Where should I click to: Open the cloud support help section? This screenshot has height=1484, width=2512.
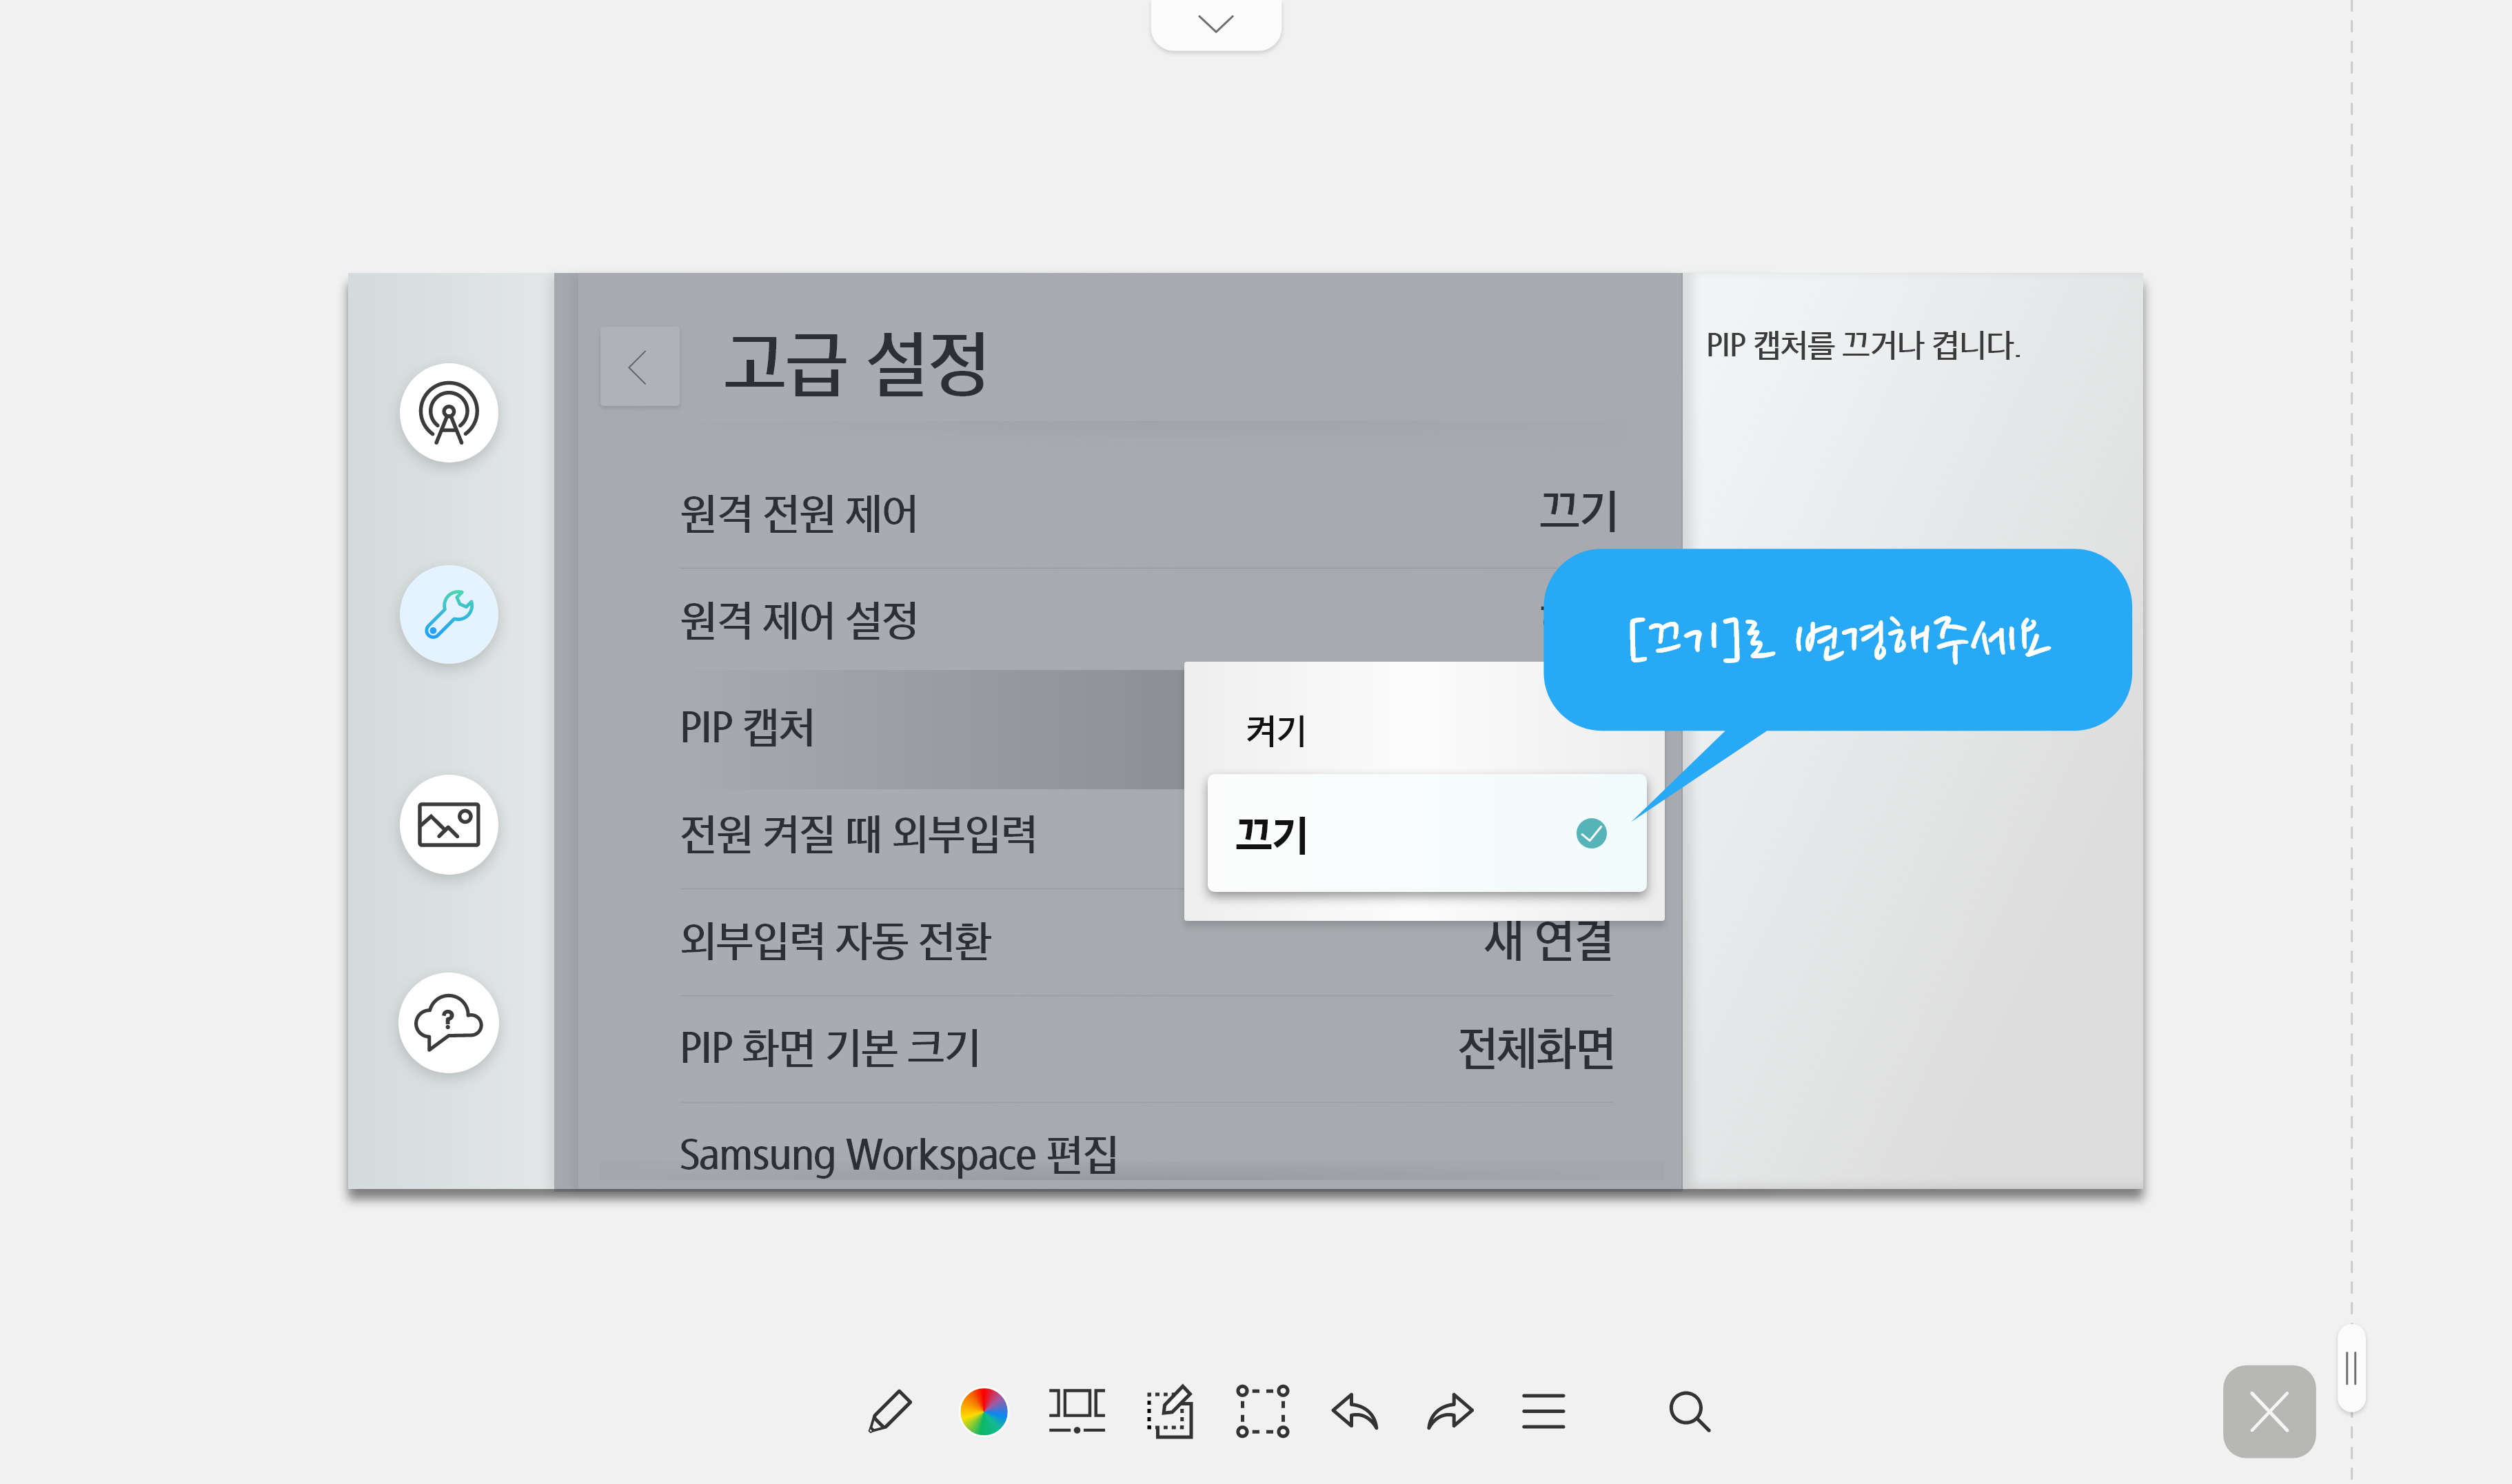tap(449, 1023)
